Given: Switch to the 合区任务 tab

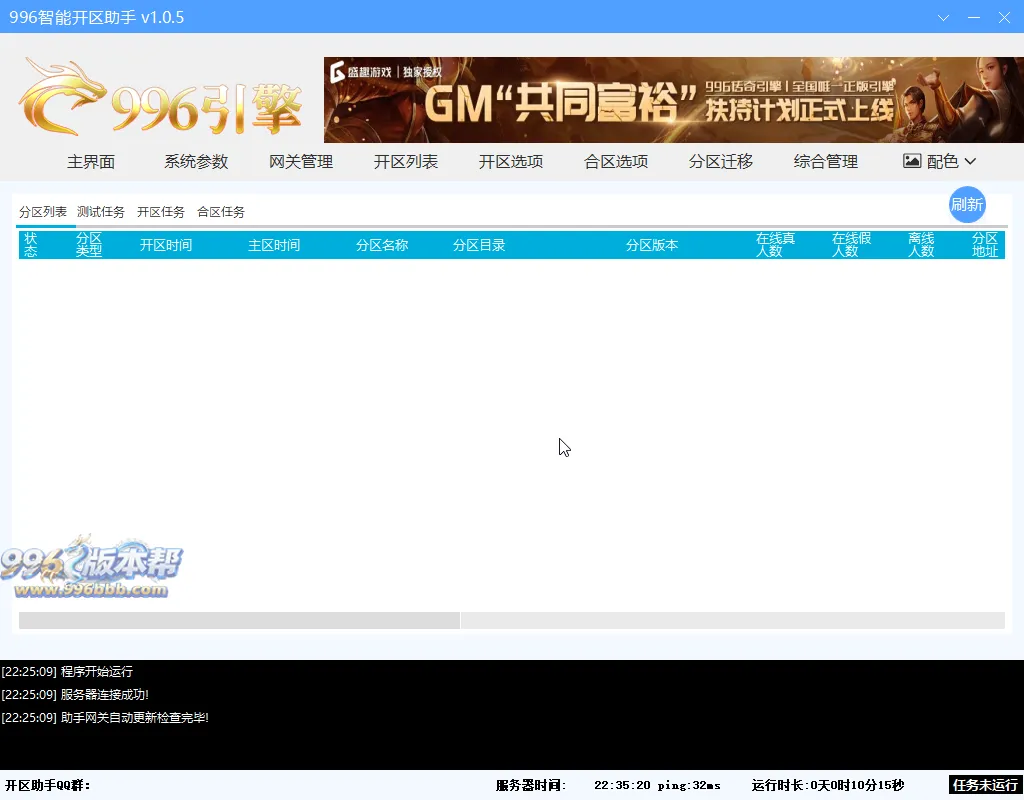Looking at the screenshot, I should pos(221,212).
